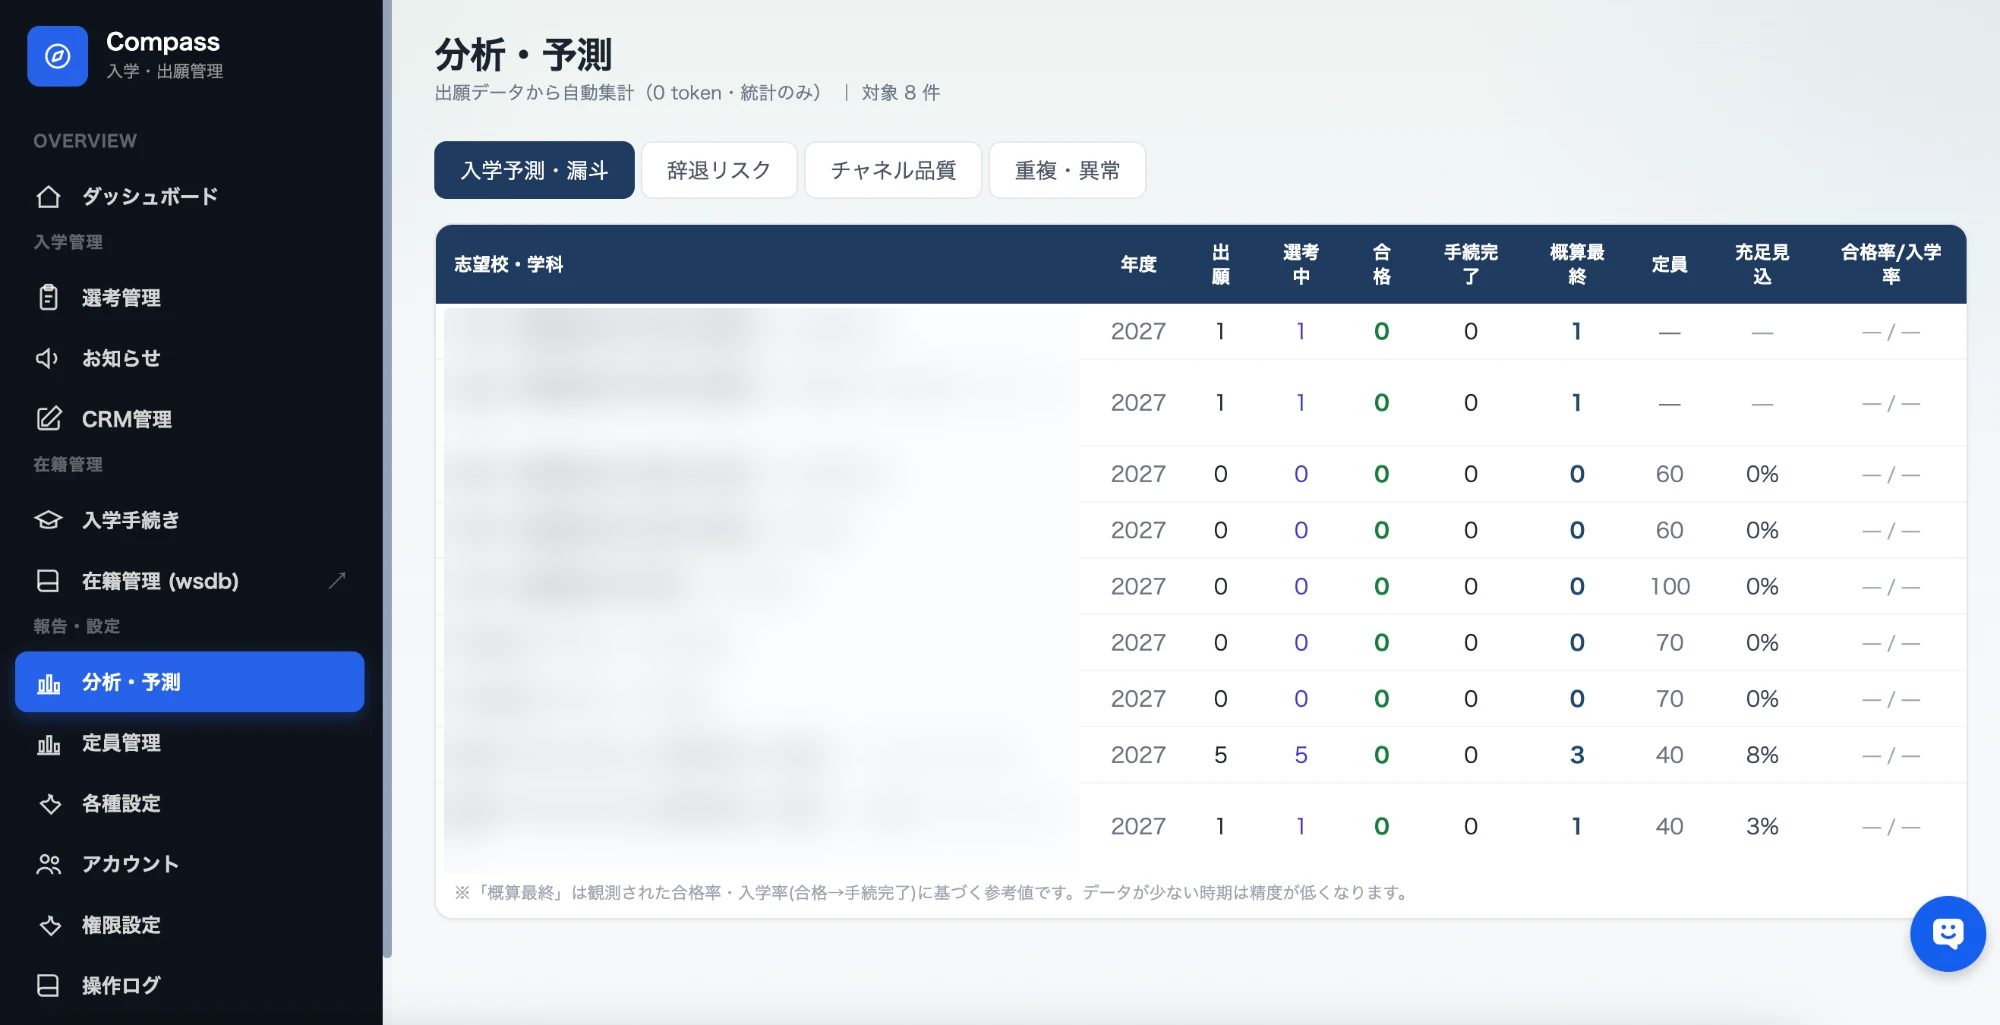Click the 権限設定 diamond icon
Image resolution: width=2000 pixels, height=1025 pixels.
coord(50,926)
